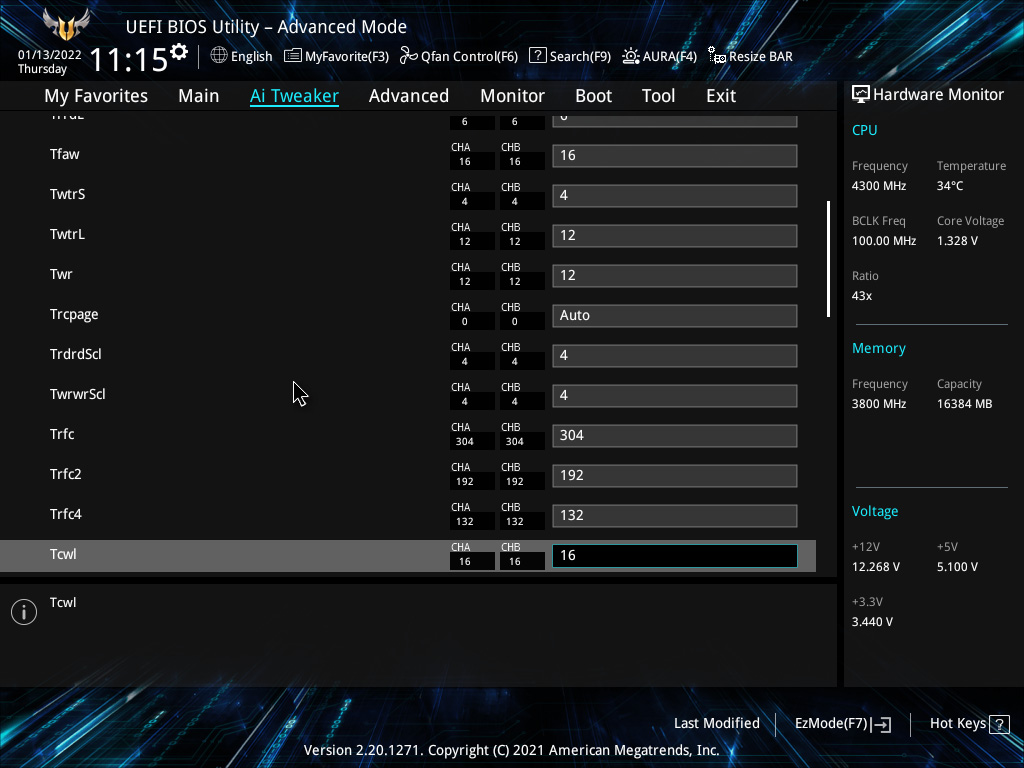Open the MyFavorite(F3) list icon
Viewport: 1024px width, 768px height.
click(x=293, y=56)
